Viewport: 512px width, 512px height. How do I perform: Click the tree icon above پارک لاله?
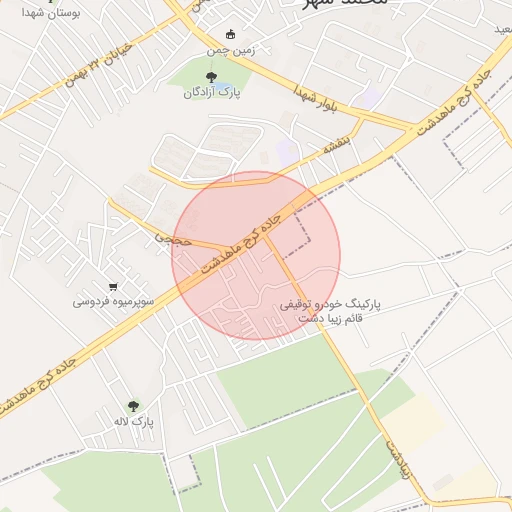(133, 406)
